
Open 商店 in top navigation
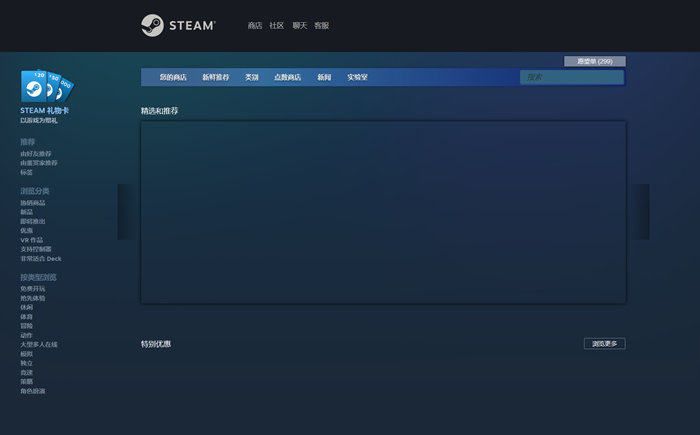[x=255, y=26]
